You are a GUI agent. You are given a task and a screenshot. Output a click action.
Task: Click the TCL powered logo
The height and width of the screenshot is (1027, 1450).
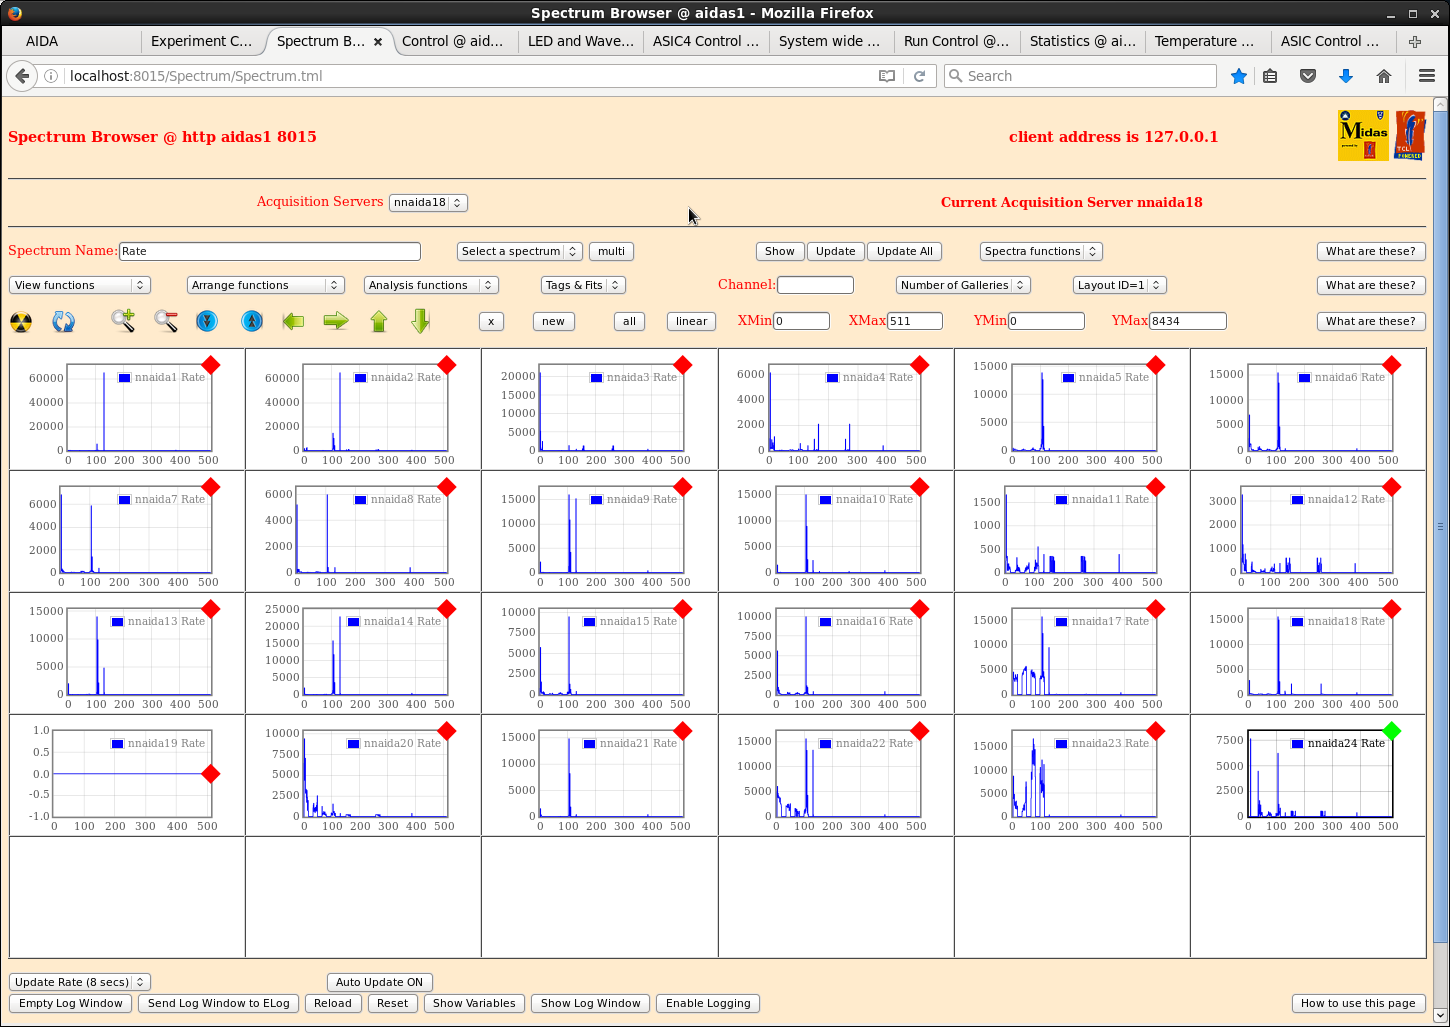coord(1410,135)
